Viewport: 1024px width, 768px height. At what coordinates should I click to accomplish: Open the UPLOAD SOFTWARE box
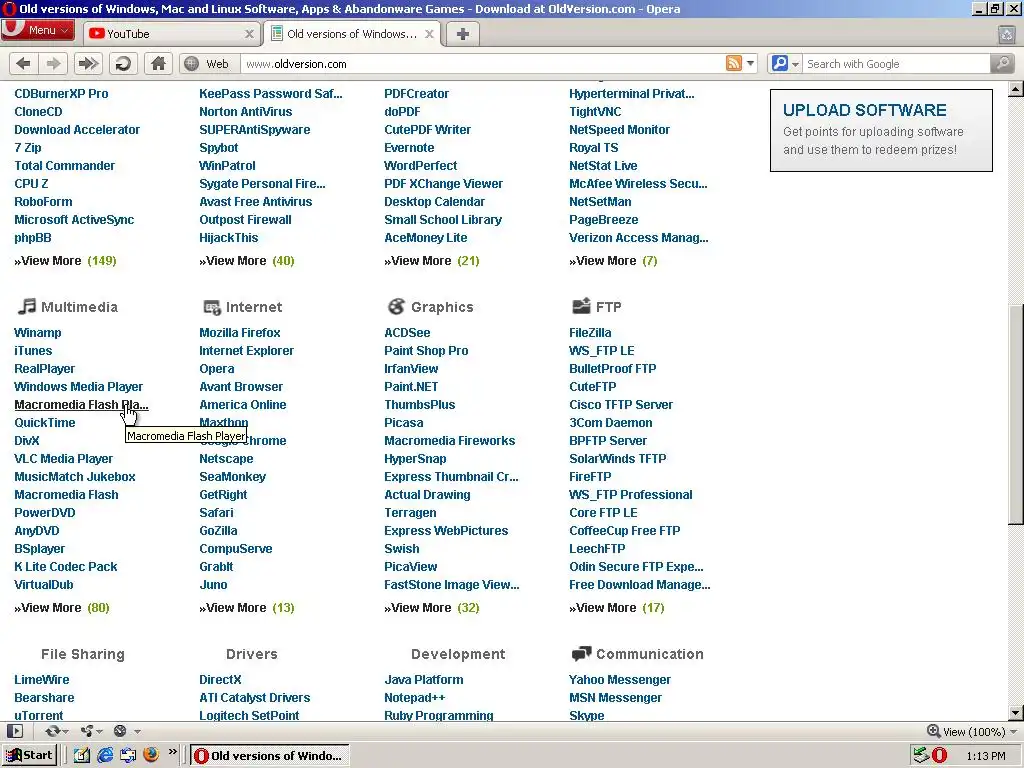(881, 130)
